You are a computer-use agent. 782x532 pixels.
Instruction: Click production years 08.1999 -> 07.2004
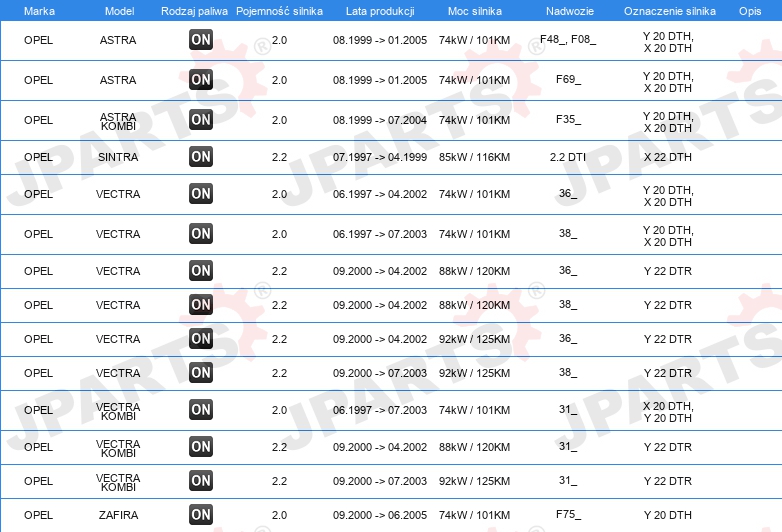(380, 120)
